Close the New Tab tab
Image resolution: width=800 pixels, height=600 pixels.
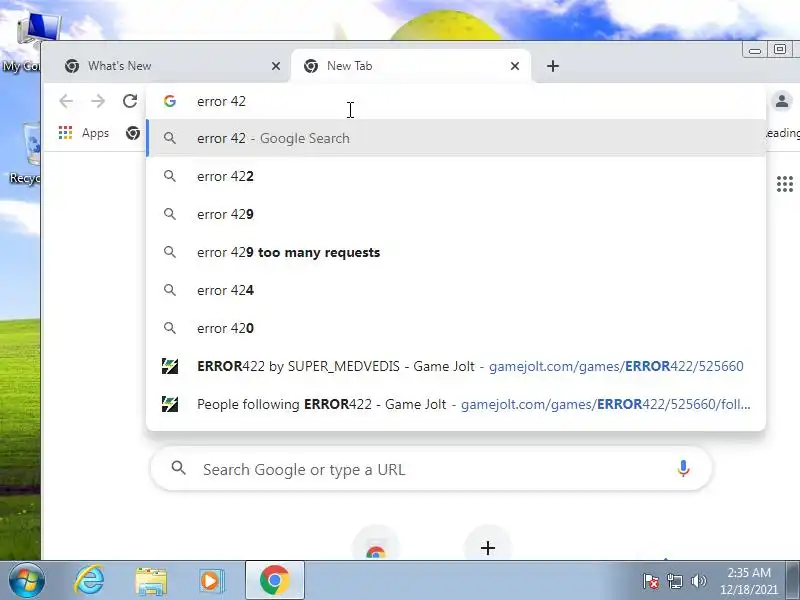515,66
